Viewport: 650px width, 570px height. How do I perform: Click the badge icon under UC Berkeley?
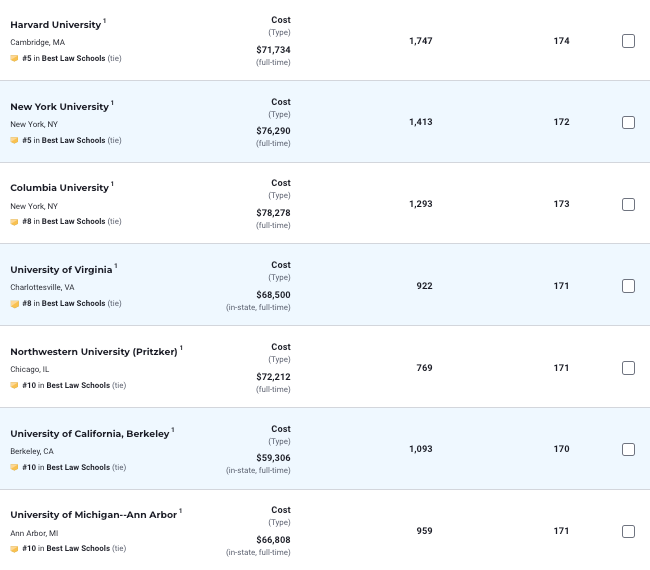[x=14, y=467]
